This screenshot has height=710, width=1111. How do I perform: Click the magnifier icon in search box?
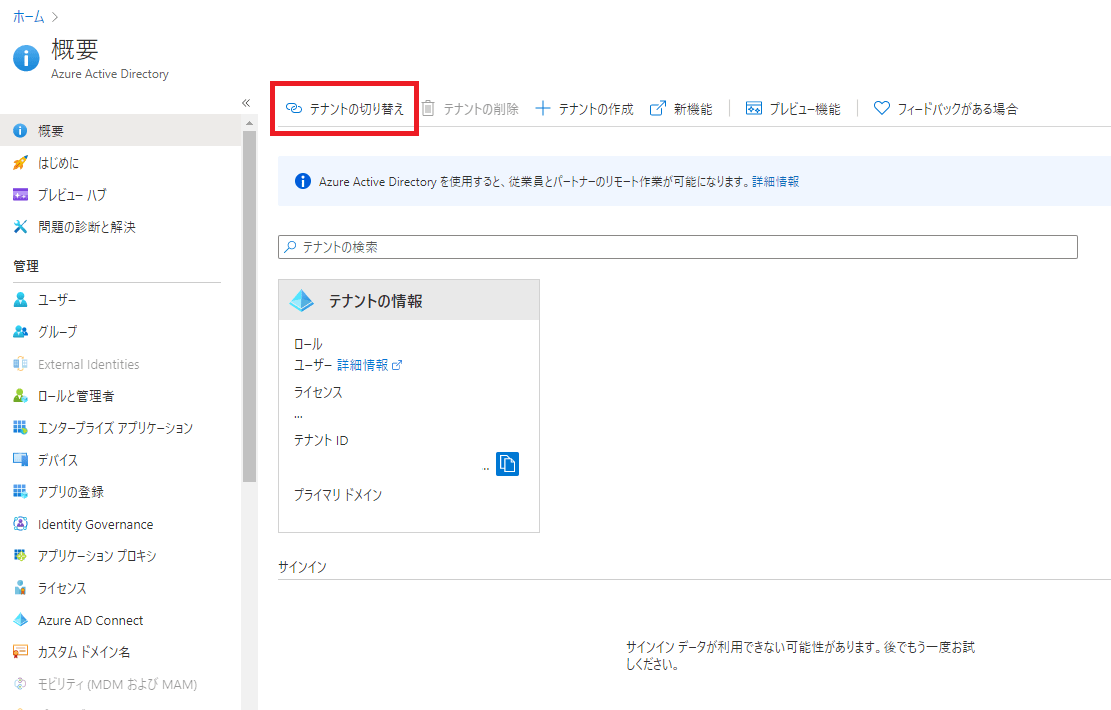point(290,247)
